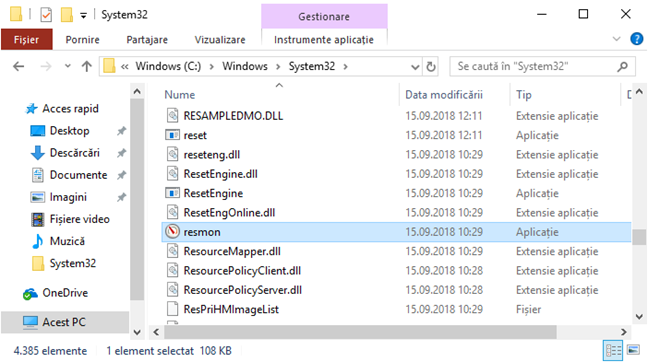Open the Fișier menu
Screen dimensions: 648x362
[26, 40]
